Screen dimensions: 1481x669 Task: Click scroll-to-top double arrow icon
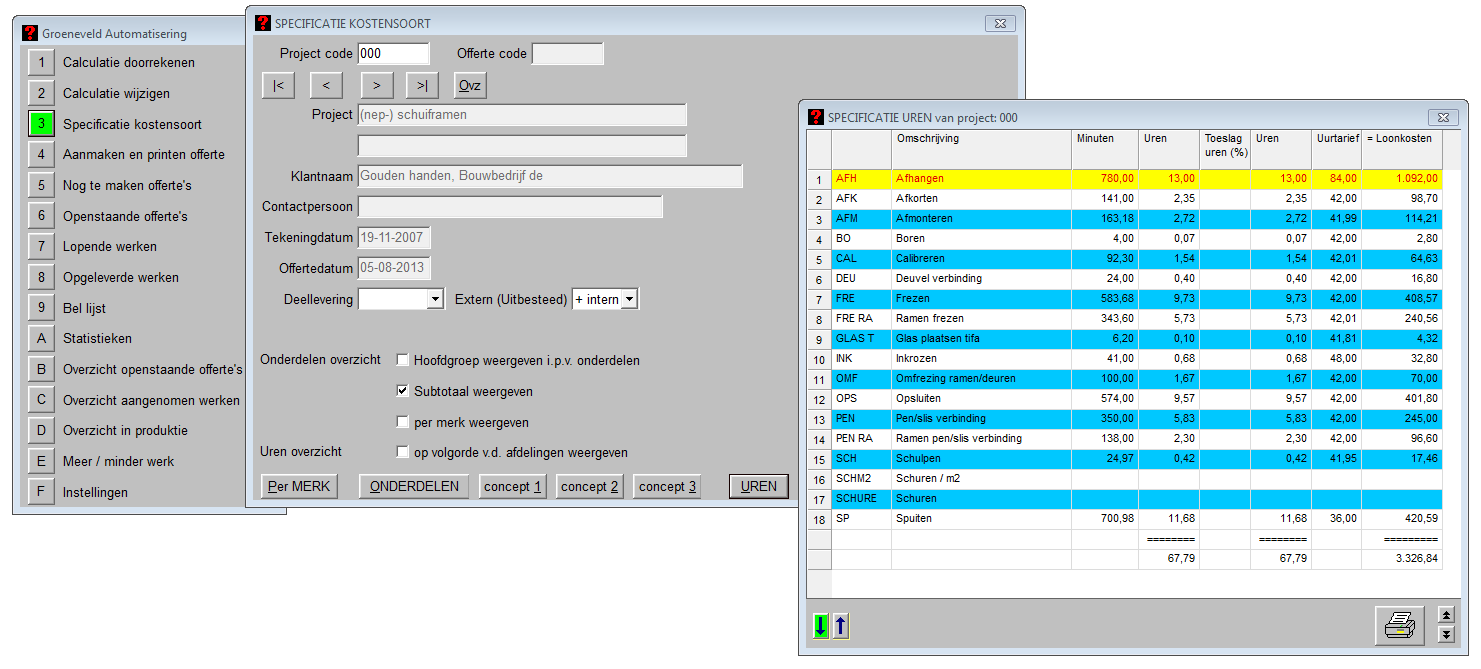(1445, 615)
